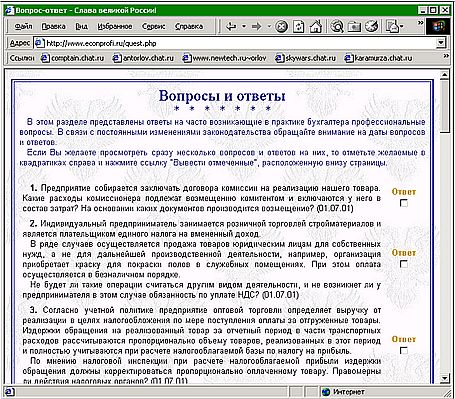The image size is (455, 399).
Task: Refresh the page with the Refresh icon
Action: click(x=298, y=26)
